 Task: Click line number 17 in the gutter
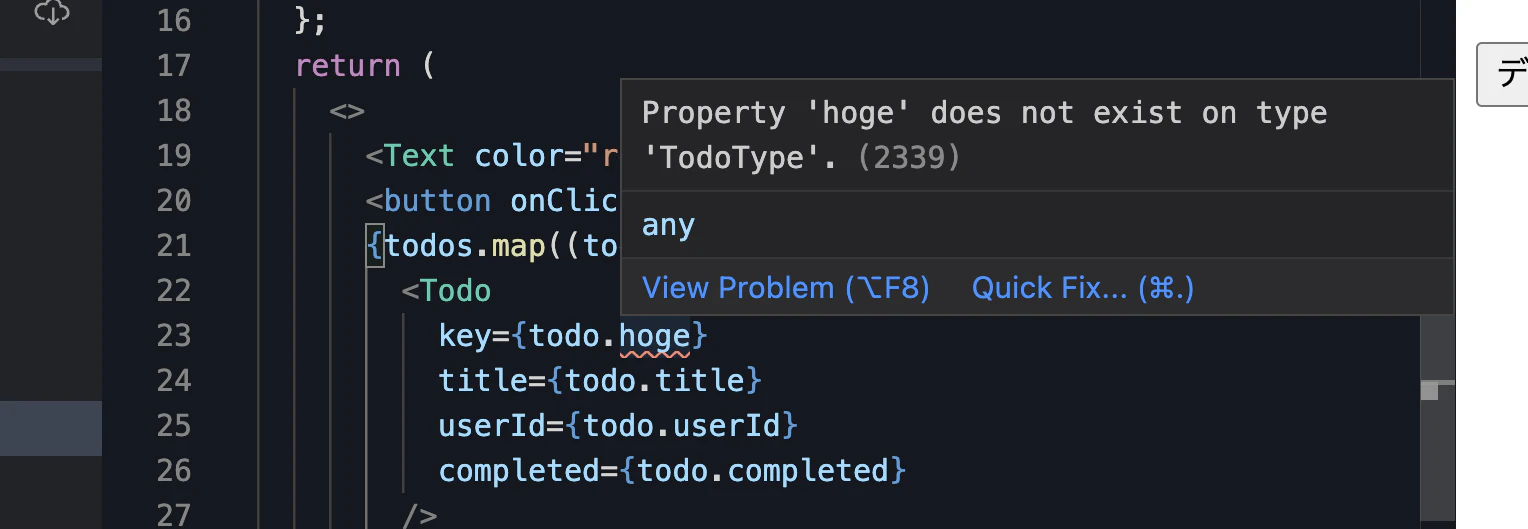[173, 66]
